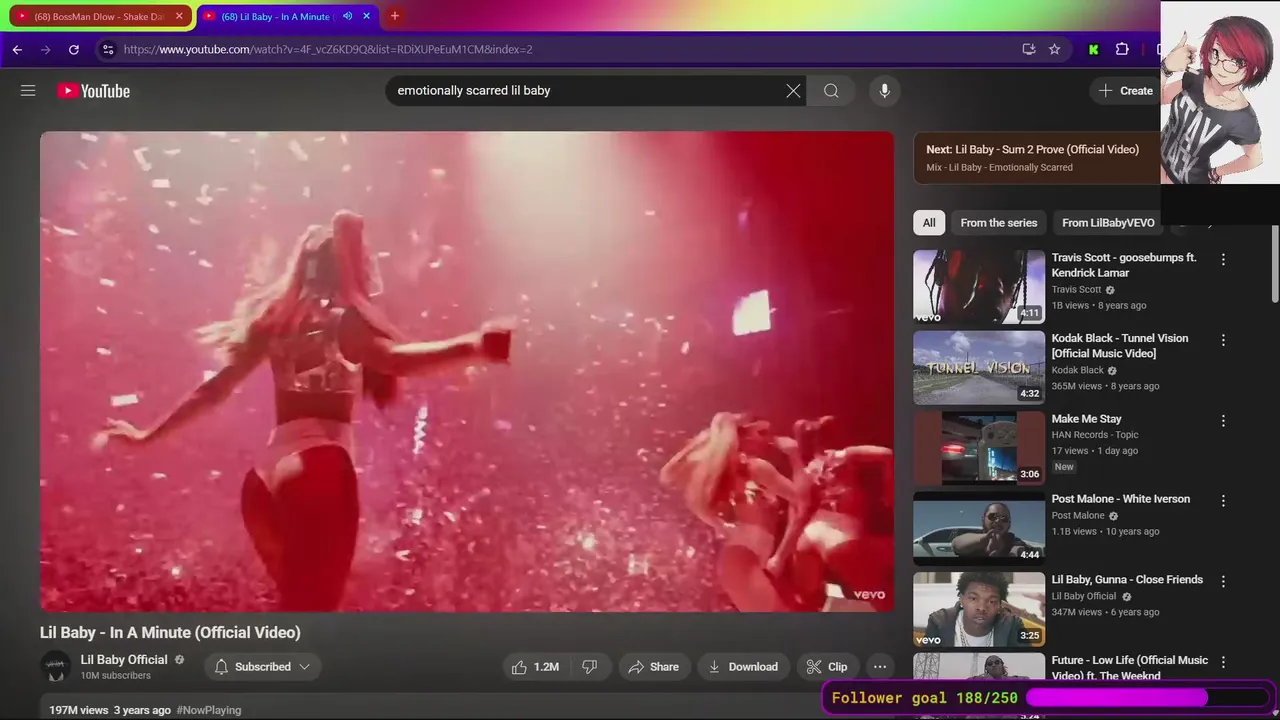The image size is (1280, 720).
Task: Close the Lil Baby - In A Minute tab
Action: [366, 16]
